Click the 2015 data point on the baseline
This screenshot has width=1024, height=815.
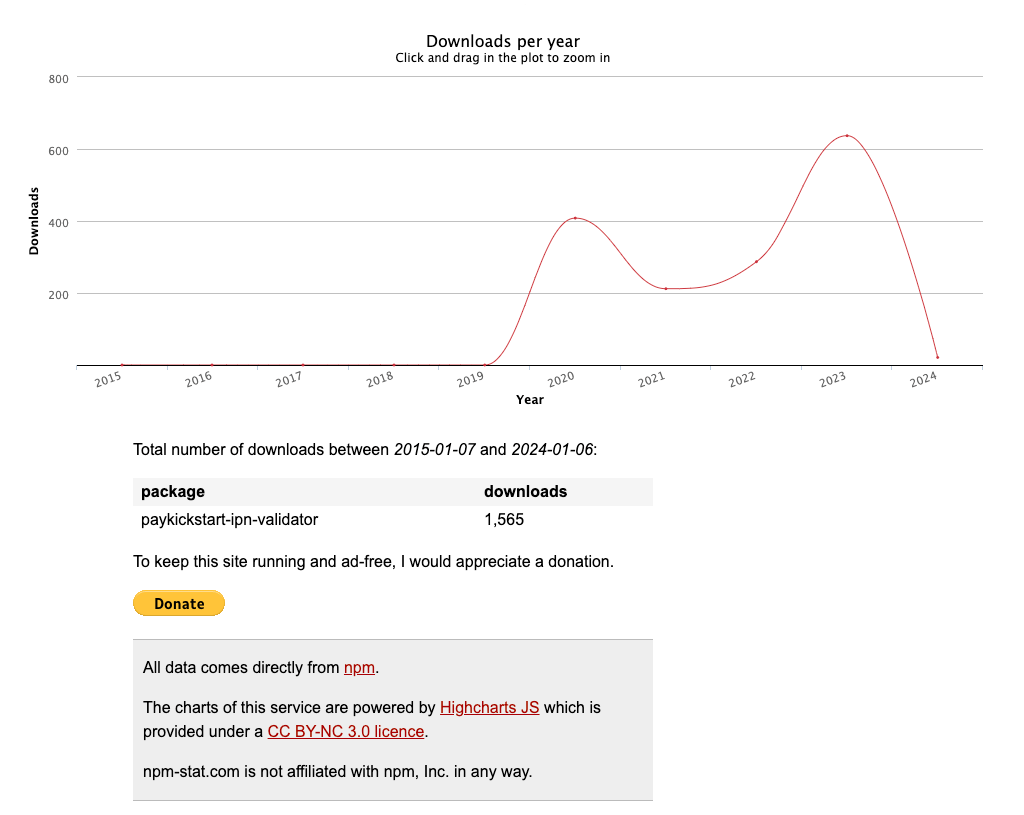[124, 364]
